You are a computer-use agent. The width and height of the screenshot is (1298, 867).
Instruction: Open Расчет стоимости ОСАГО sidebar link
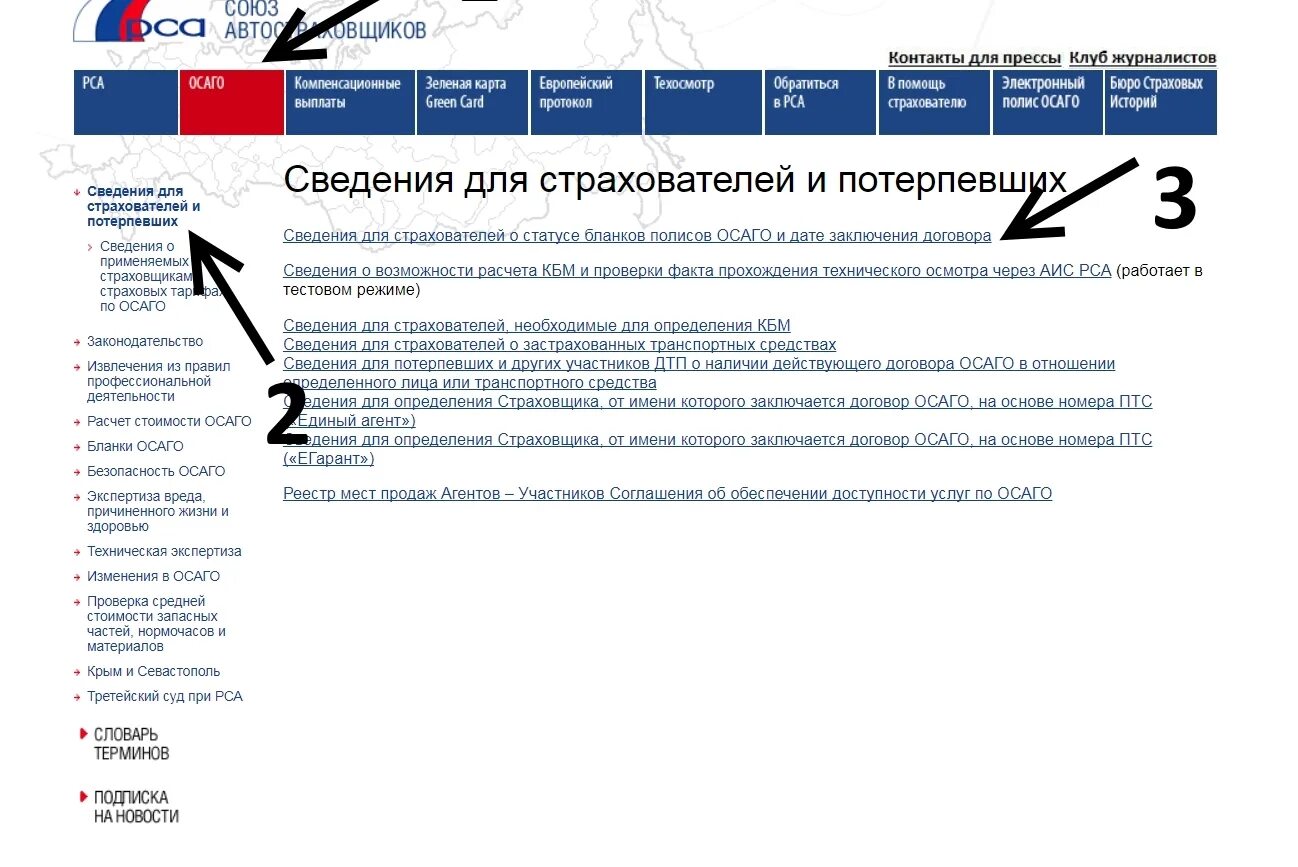click(169, 422)
